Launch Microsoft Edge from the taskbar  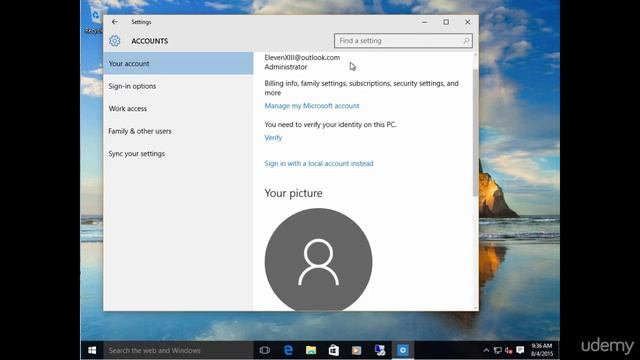click(288, 350)
